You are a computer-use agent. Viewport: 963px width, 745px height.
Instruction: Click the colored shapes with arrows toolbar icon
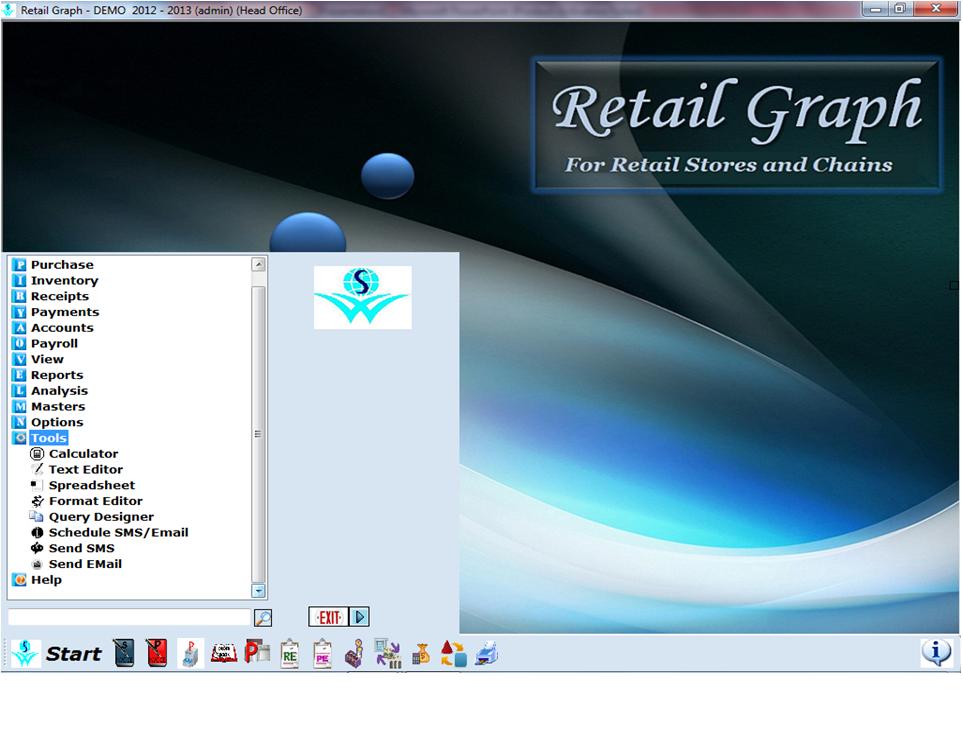[454, 653]
